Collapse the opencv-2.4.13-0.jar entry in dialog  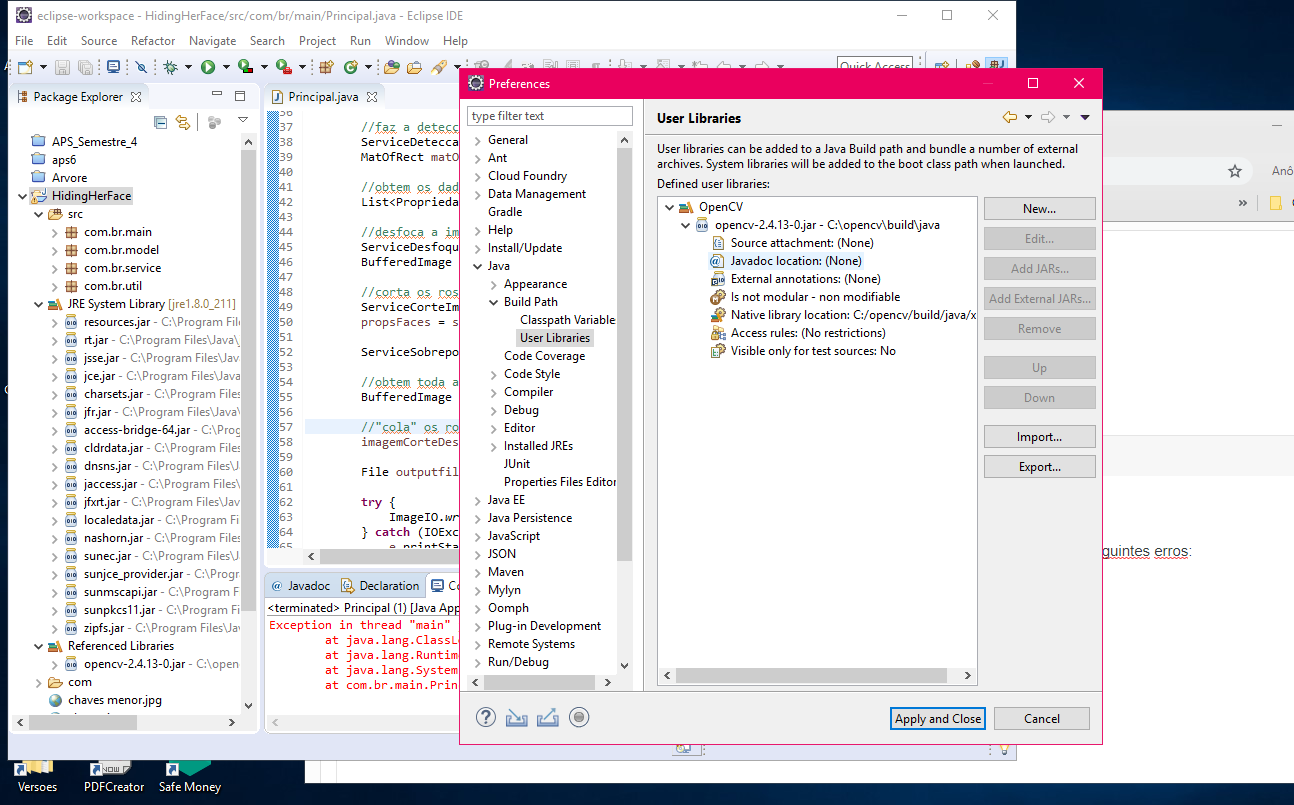685,225
